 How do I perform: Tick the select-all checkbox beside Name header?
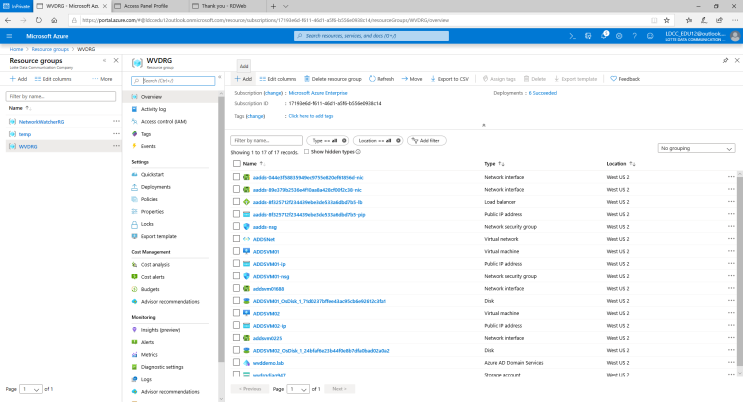pos(237,163)
